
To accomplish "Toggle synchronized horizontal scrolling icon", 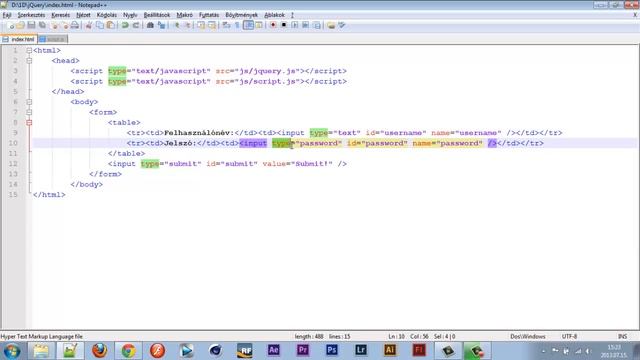I will [x=212, y=25].
